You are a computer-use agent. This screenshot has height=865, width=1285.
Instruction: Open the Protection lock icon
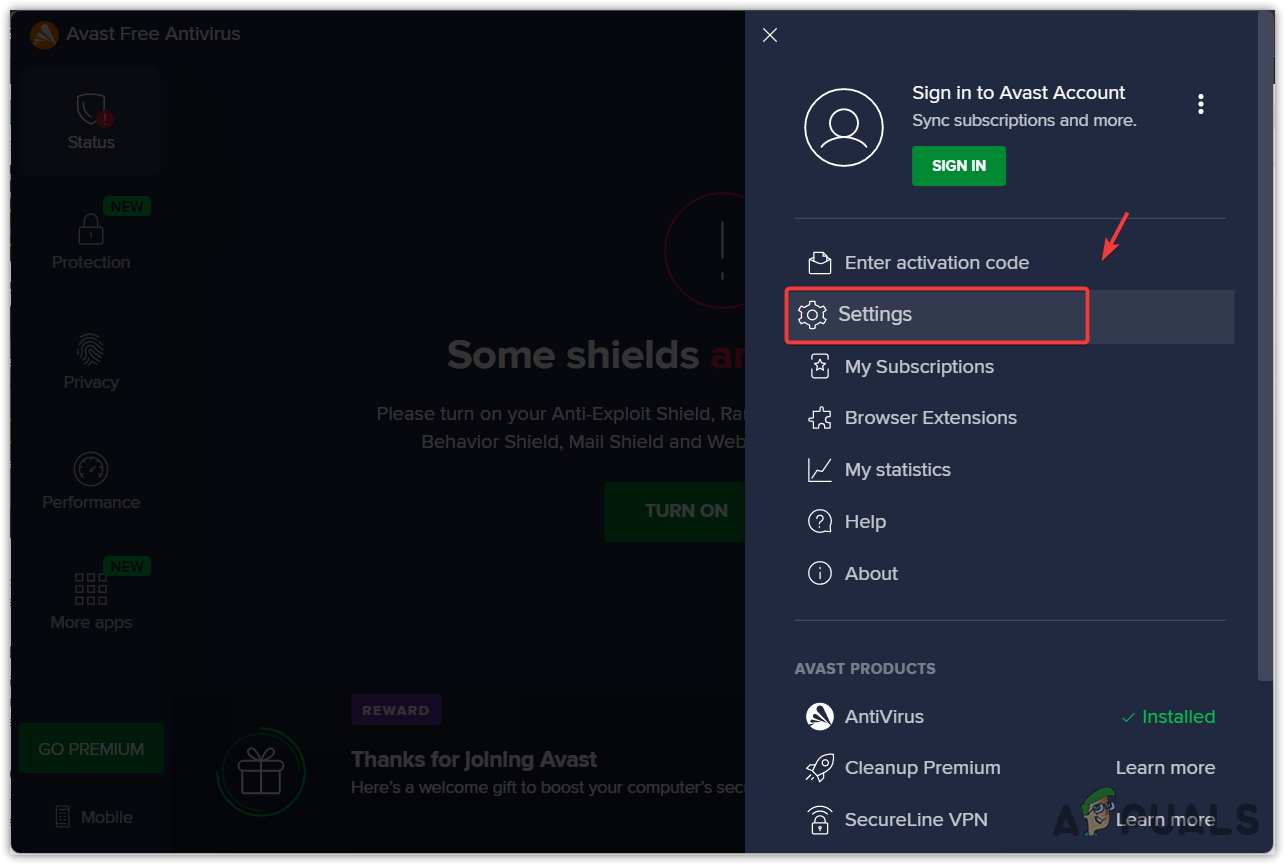click(x=91, y=230)
